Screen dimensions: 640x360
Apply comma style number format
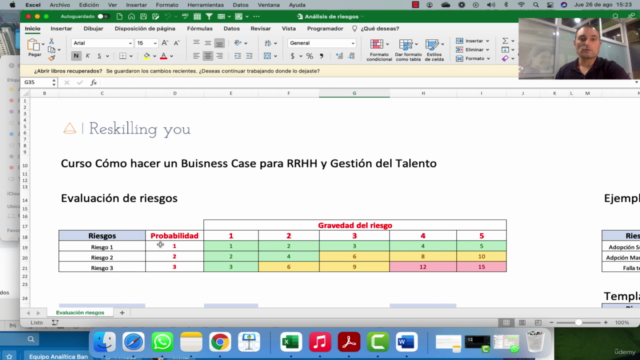(322, 56)
